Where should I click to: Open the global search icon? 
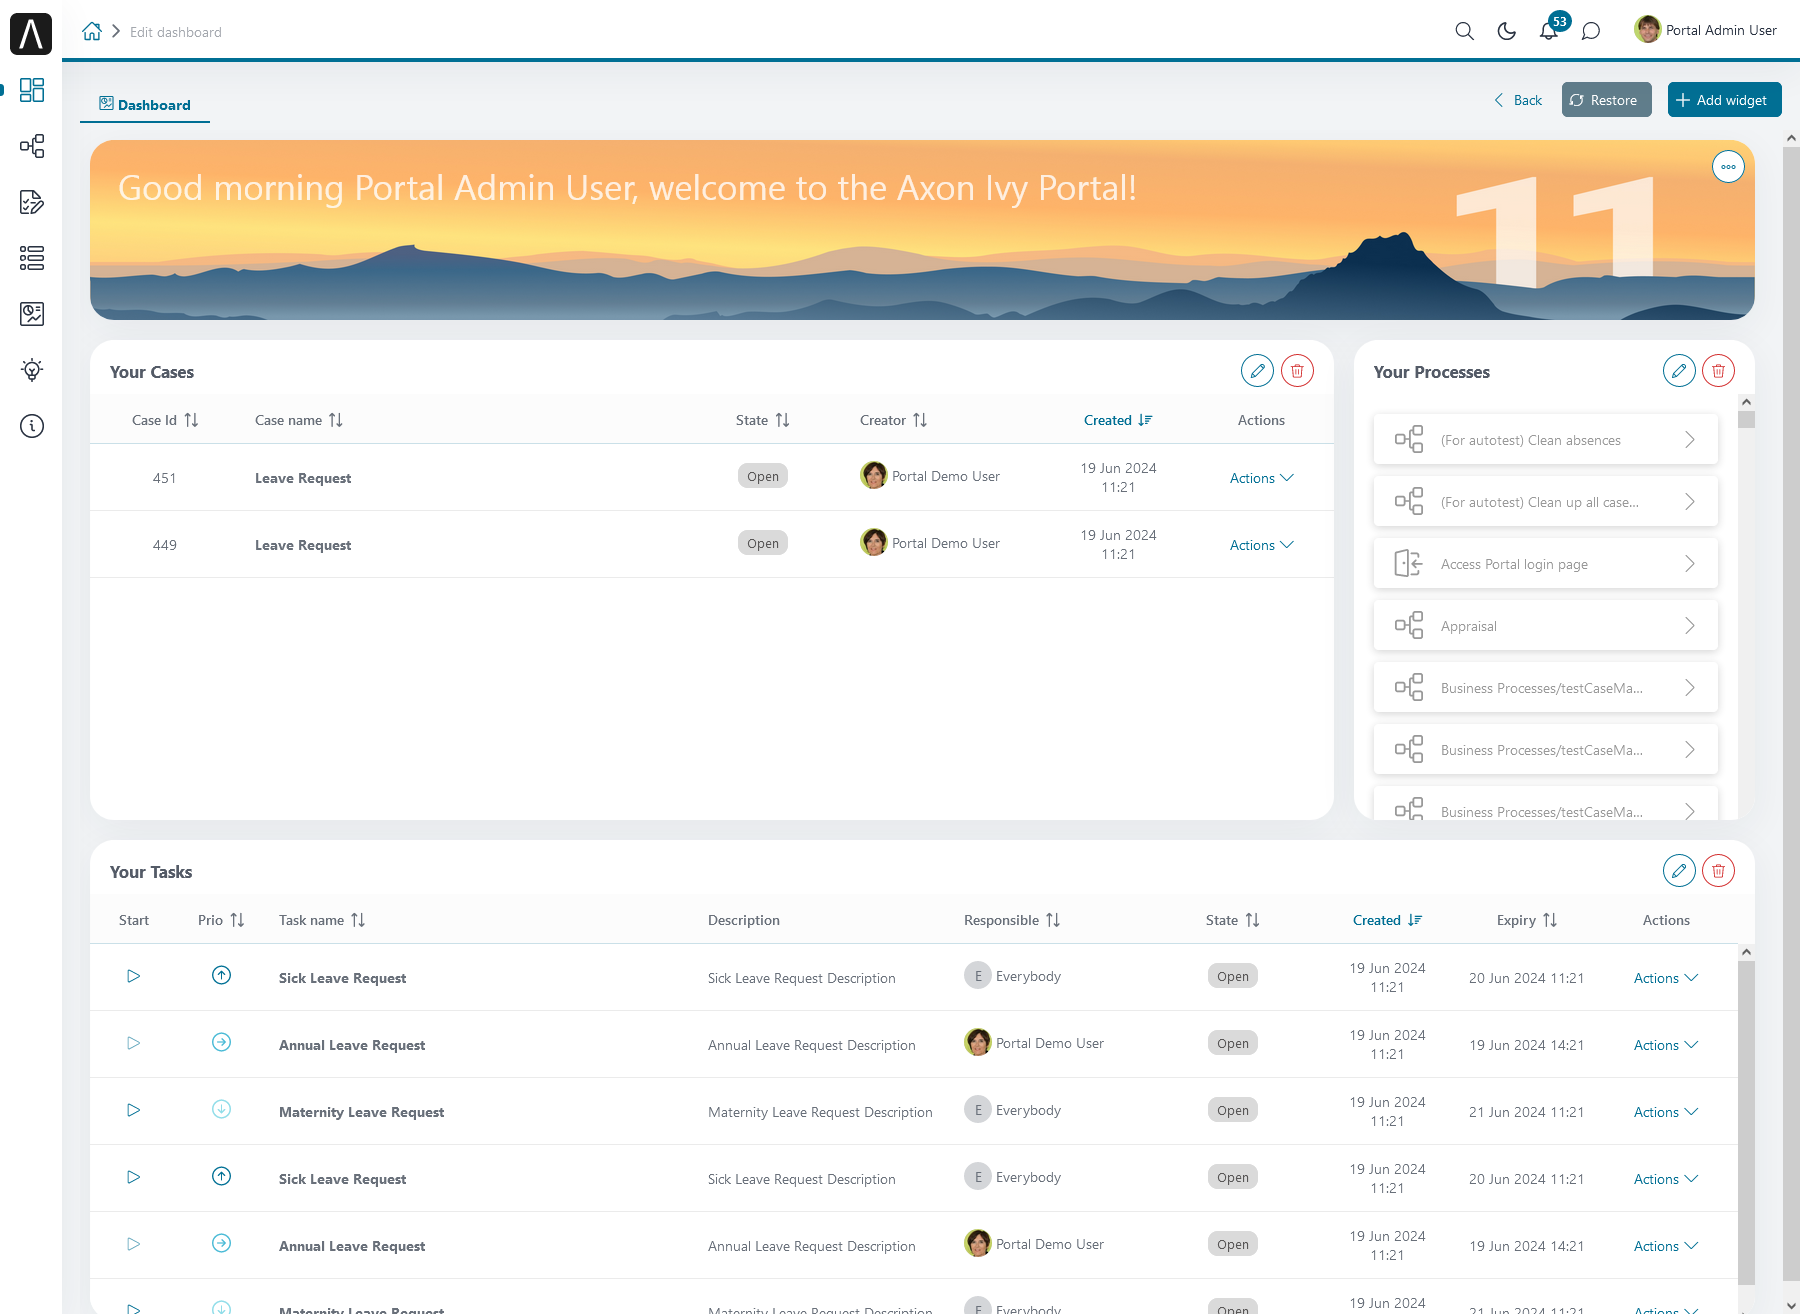1464,31
